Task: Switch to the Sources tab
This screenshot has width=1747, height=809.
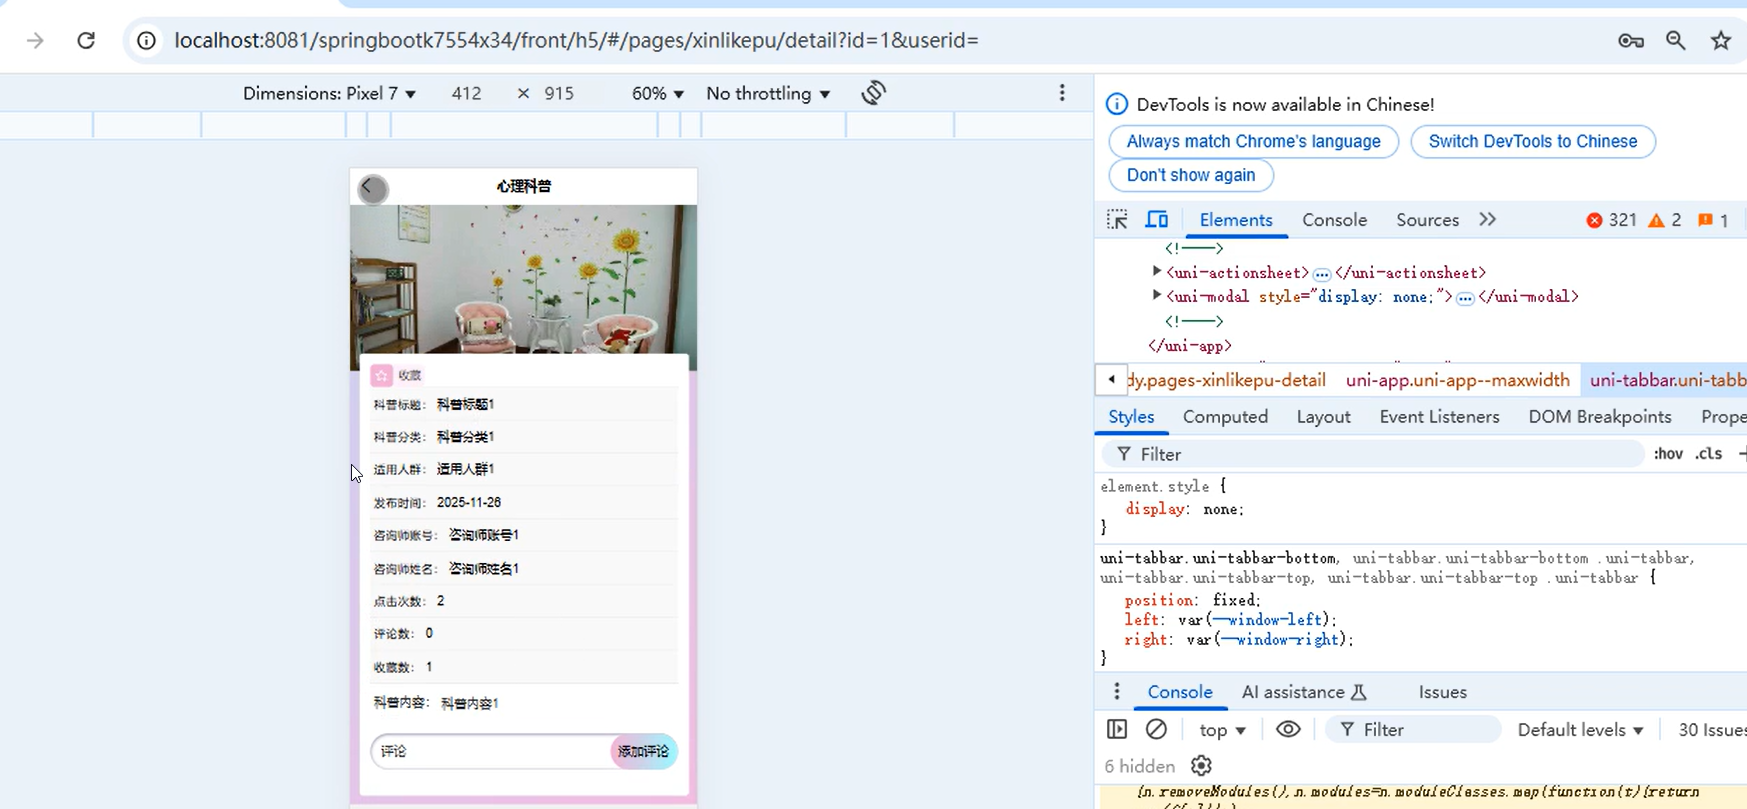Action: point(1427,220)
